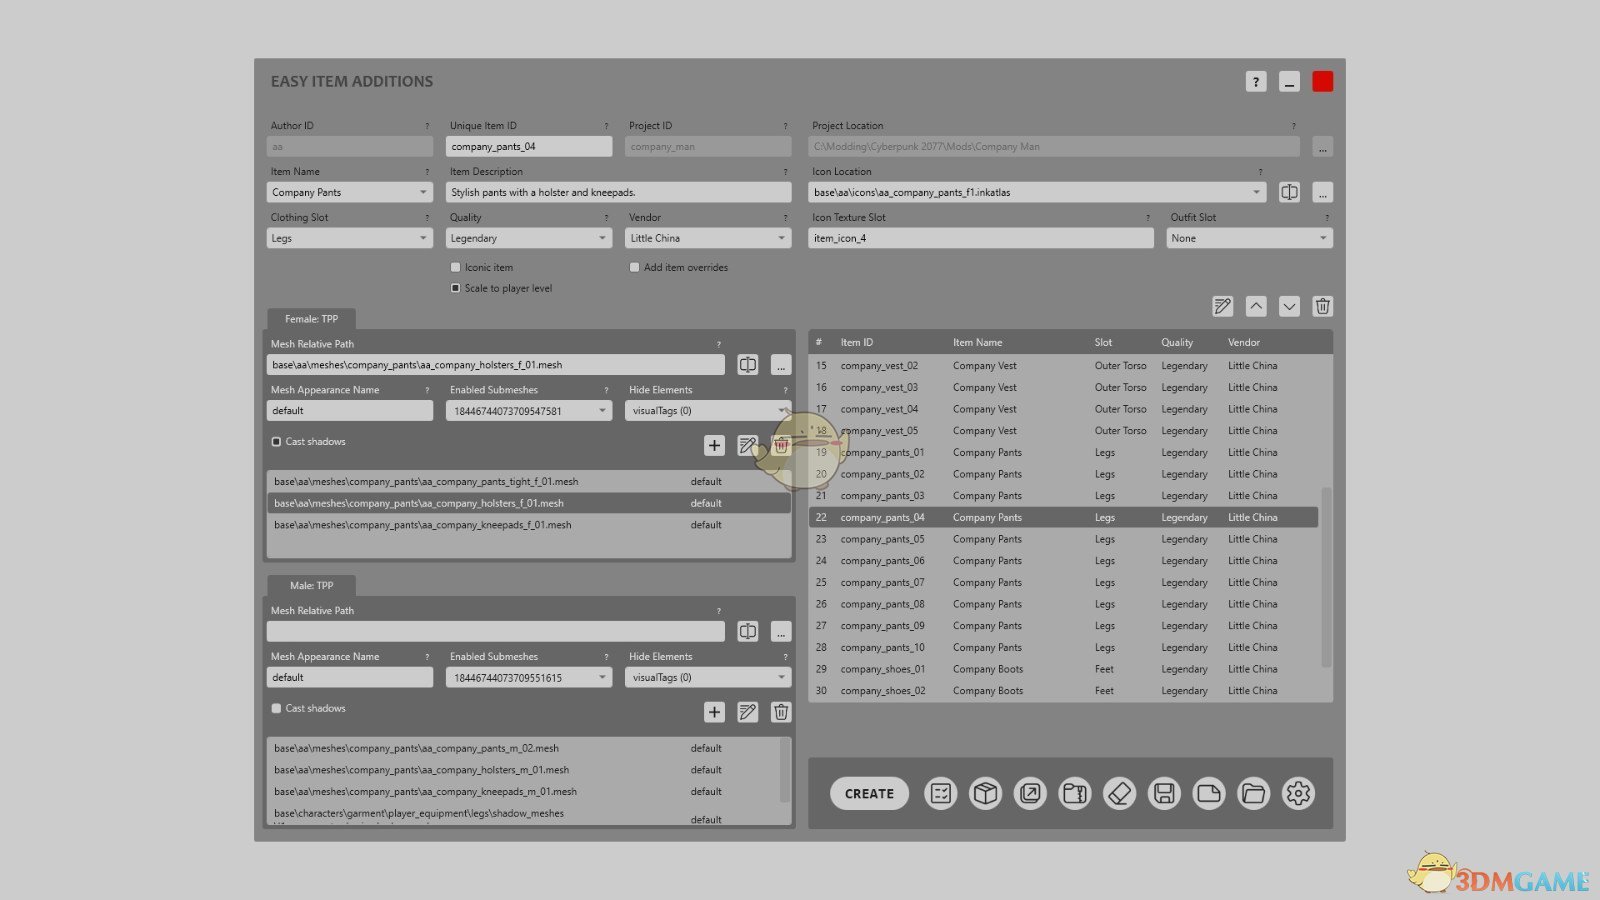Image resolution: width=1600 pixels, height=900 pixels.
Task: Focus the Icon Texture Slot field
Action: tap(981, 238)
